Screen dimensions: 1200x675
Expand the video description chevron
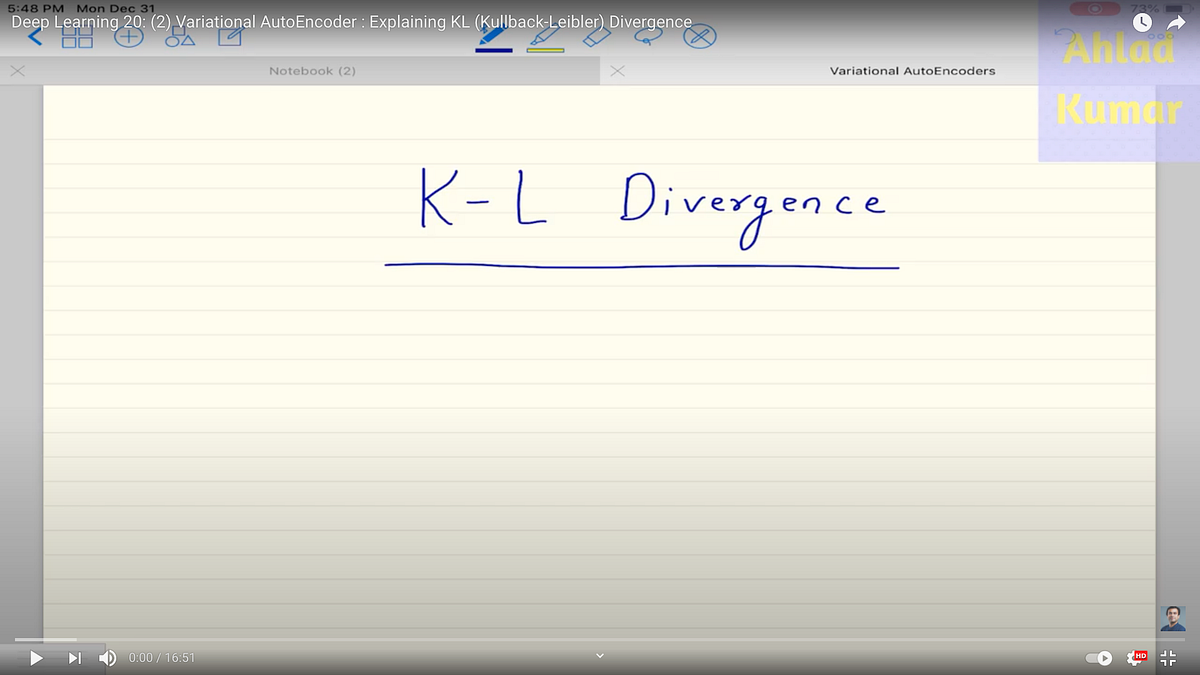tap(600, 656)
